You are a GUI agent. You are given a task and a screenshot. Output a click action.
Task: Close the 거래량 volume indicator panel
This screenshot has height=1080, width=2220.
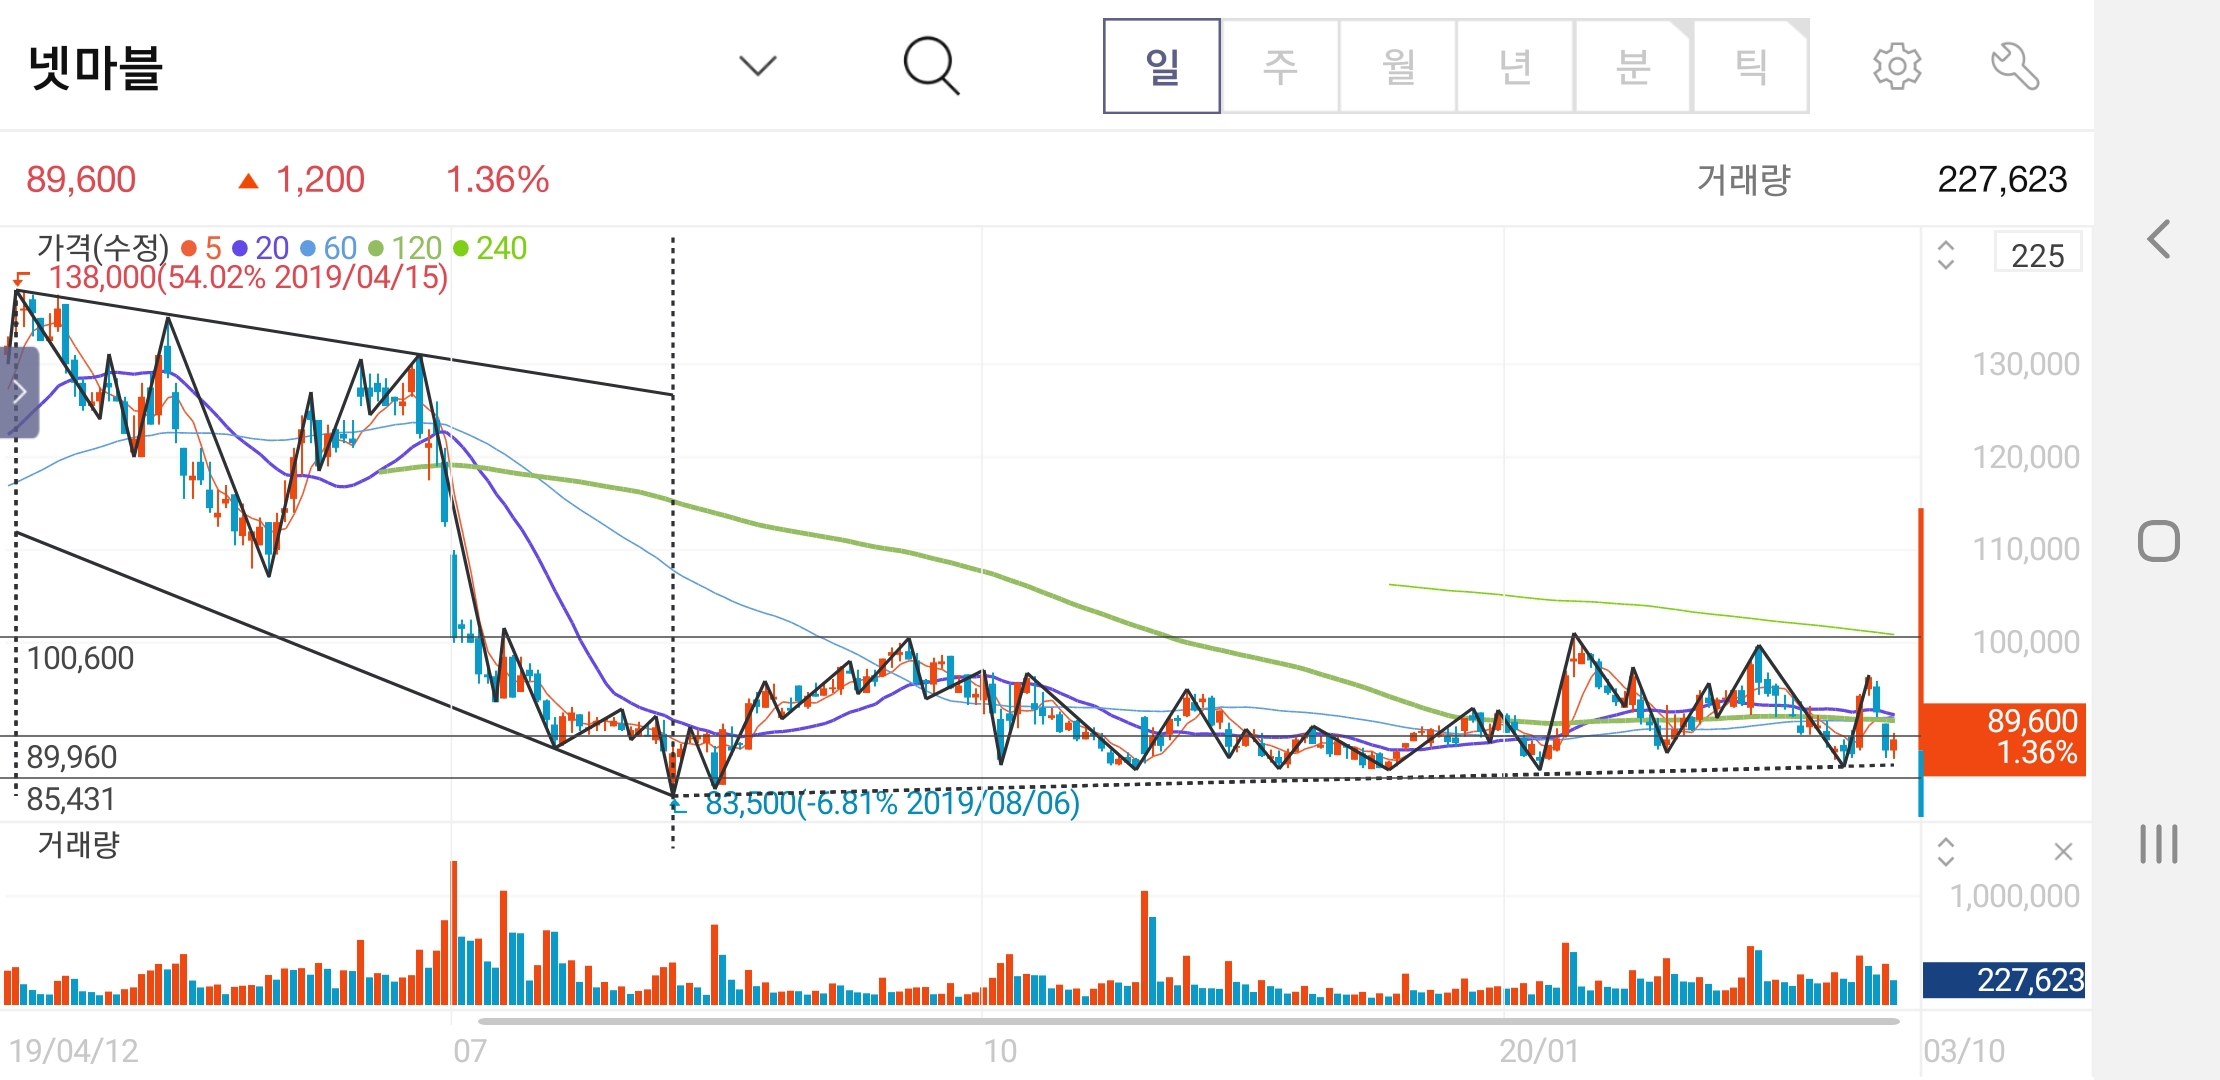[x=2063, y=851]
